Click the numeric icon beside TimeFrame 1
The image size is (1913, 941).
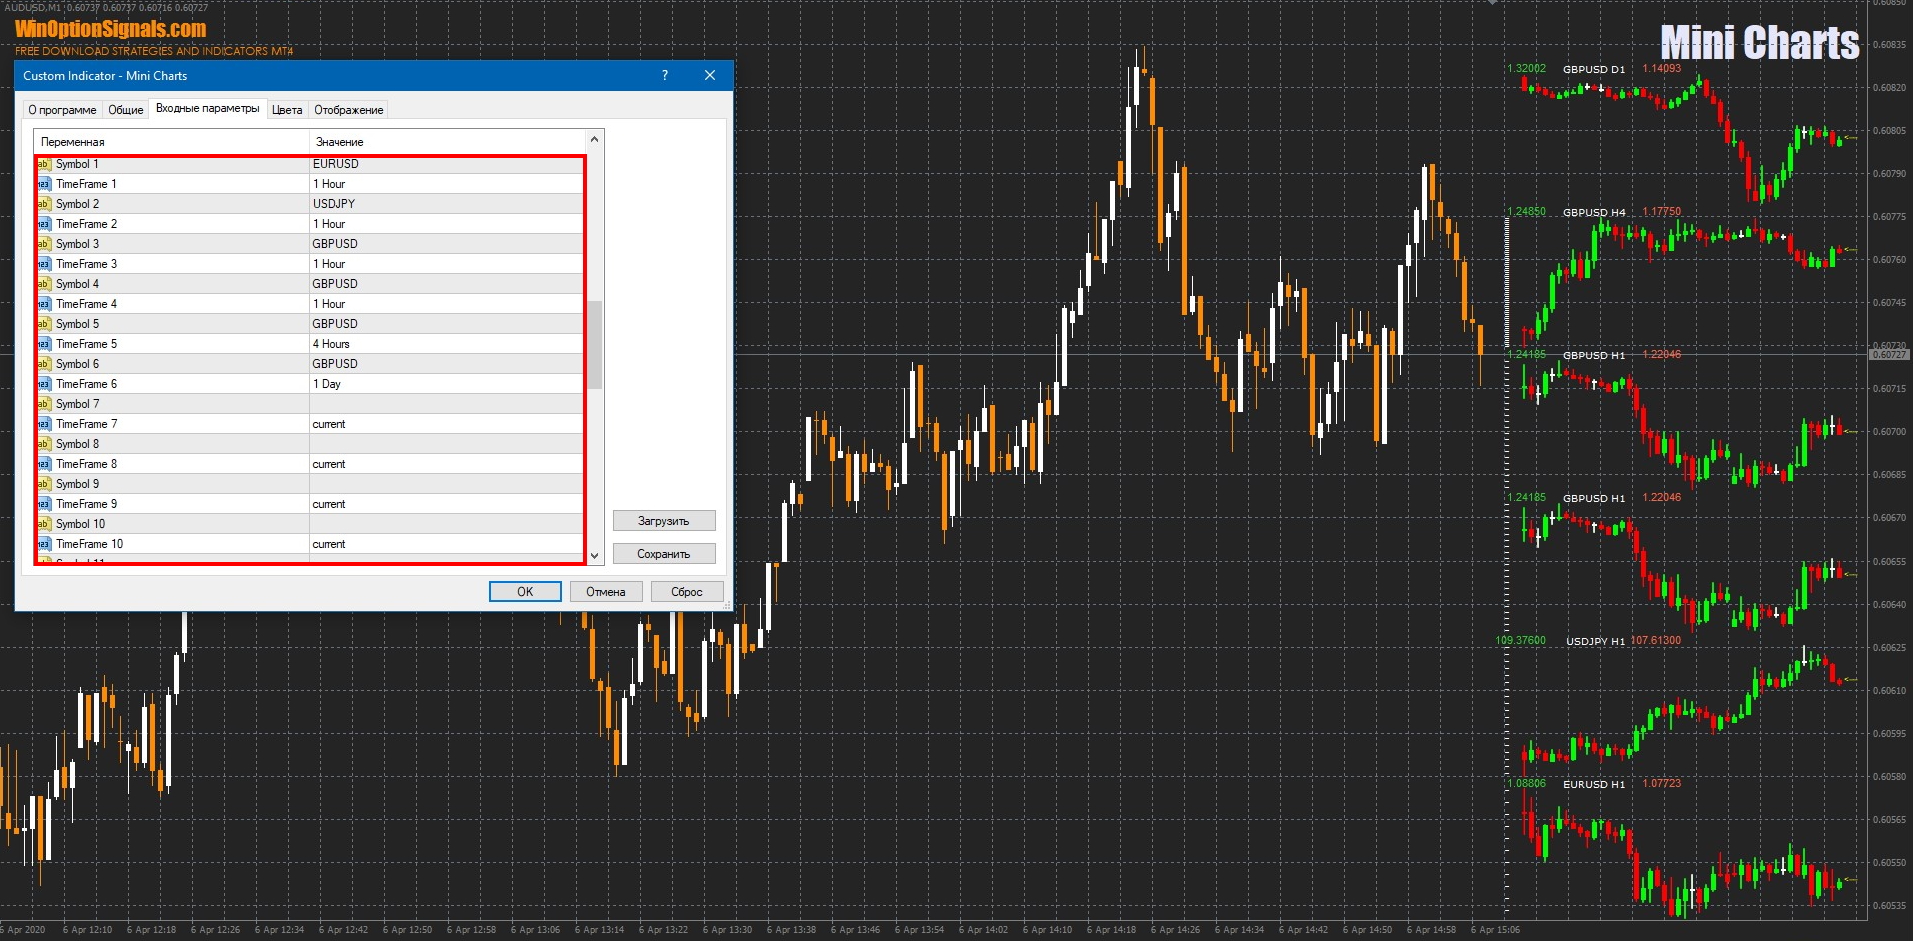[44, 184]
